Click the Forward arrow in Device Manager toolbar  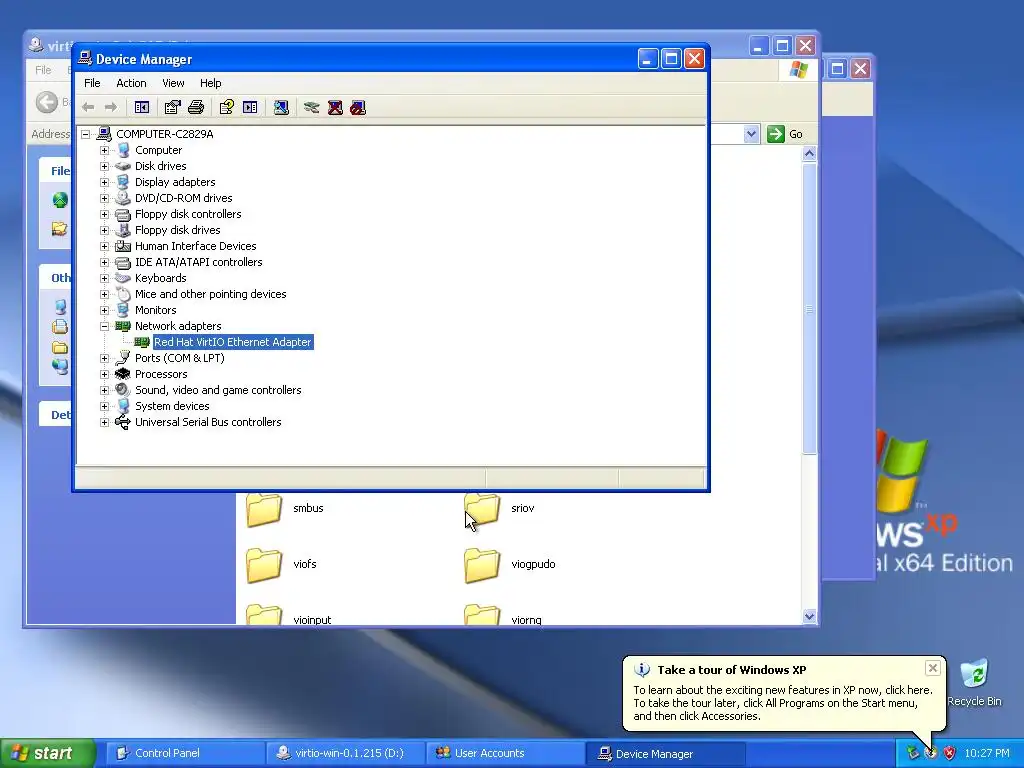pos(111,107)
